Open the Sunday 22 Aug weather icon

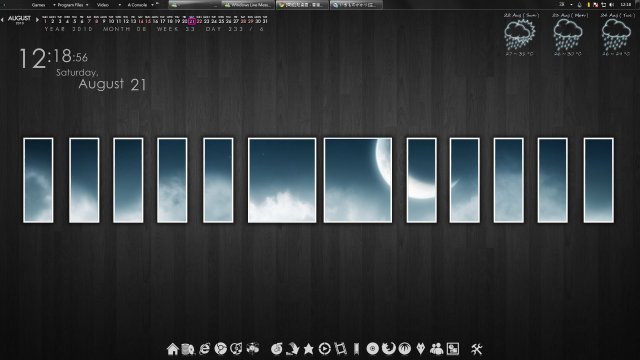pos(519,35)
